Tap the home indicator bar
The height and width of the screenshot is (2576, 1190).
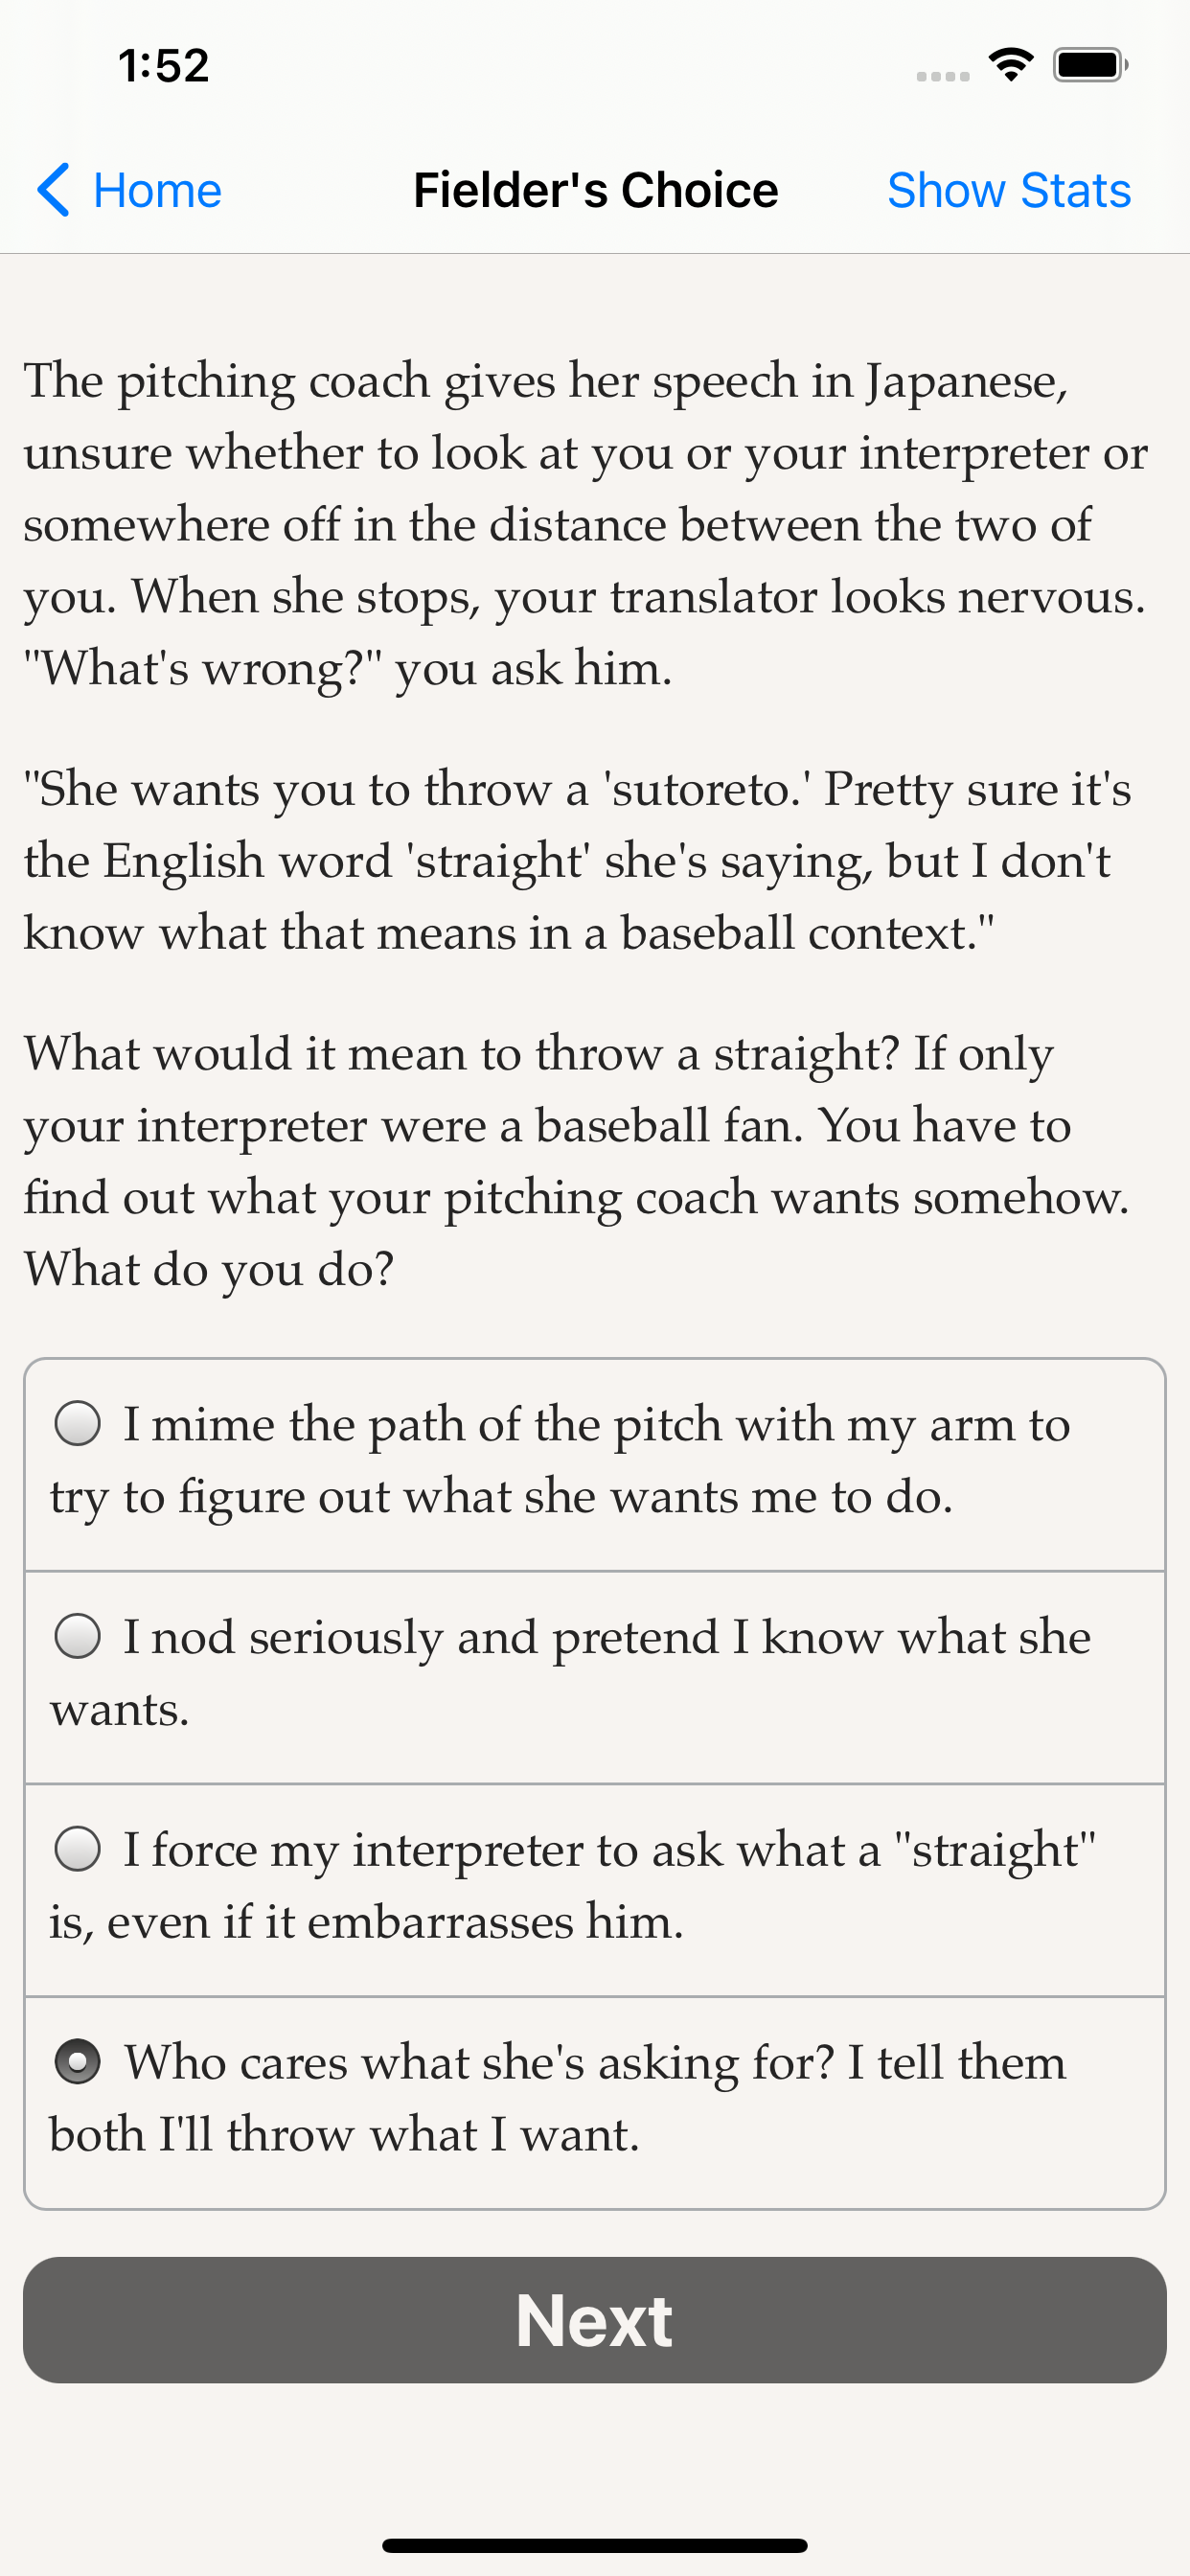[x=595, y=2545]
